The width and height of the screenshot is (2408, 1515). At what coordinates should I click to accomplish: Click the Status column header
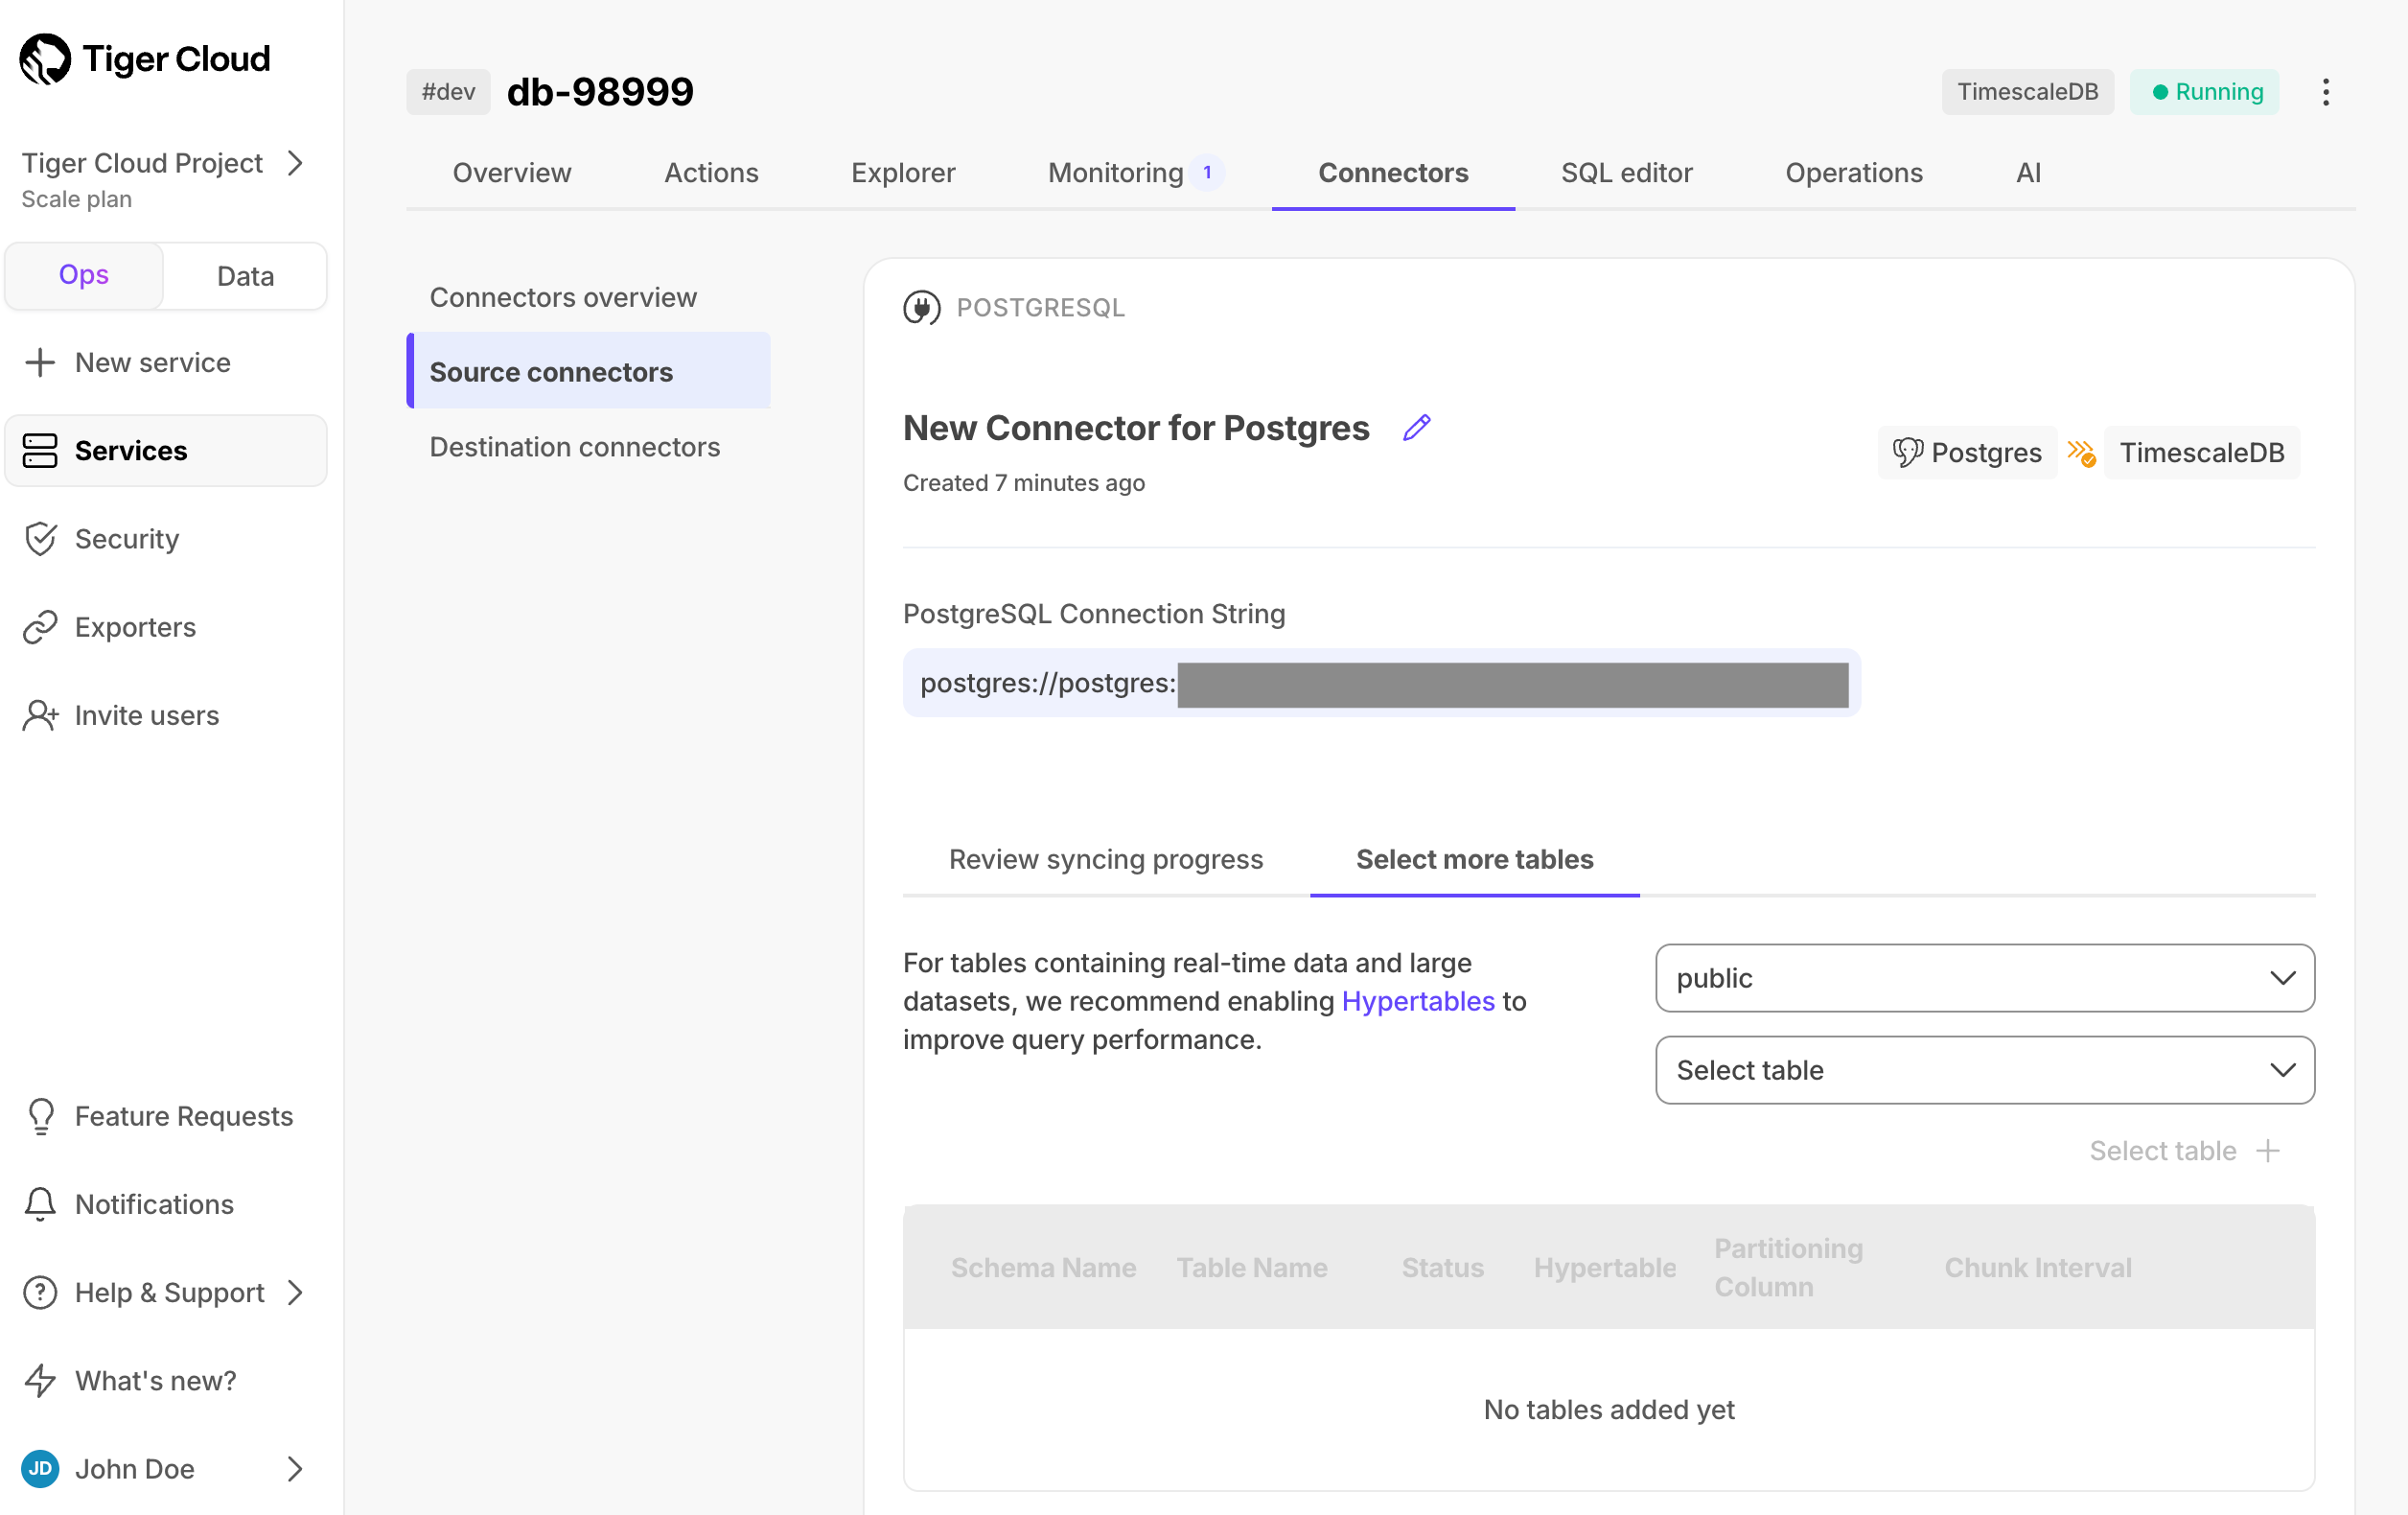point(1442,1268)
